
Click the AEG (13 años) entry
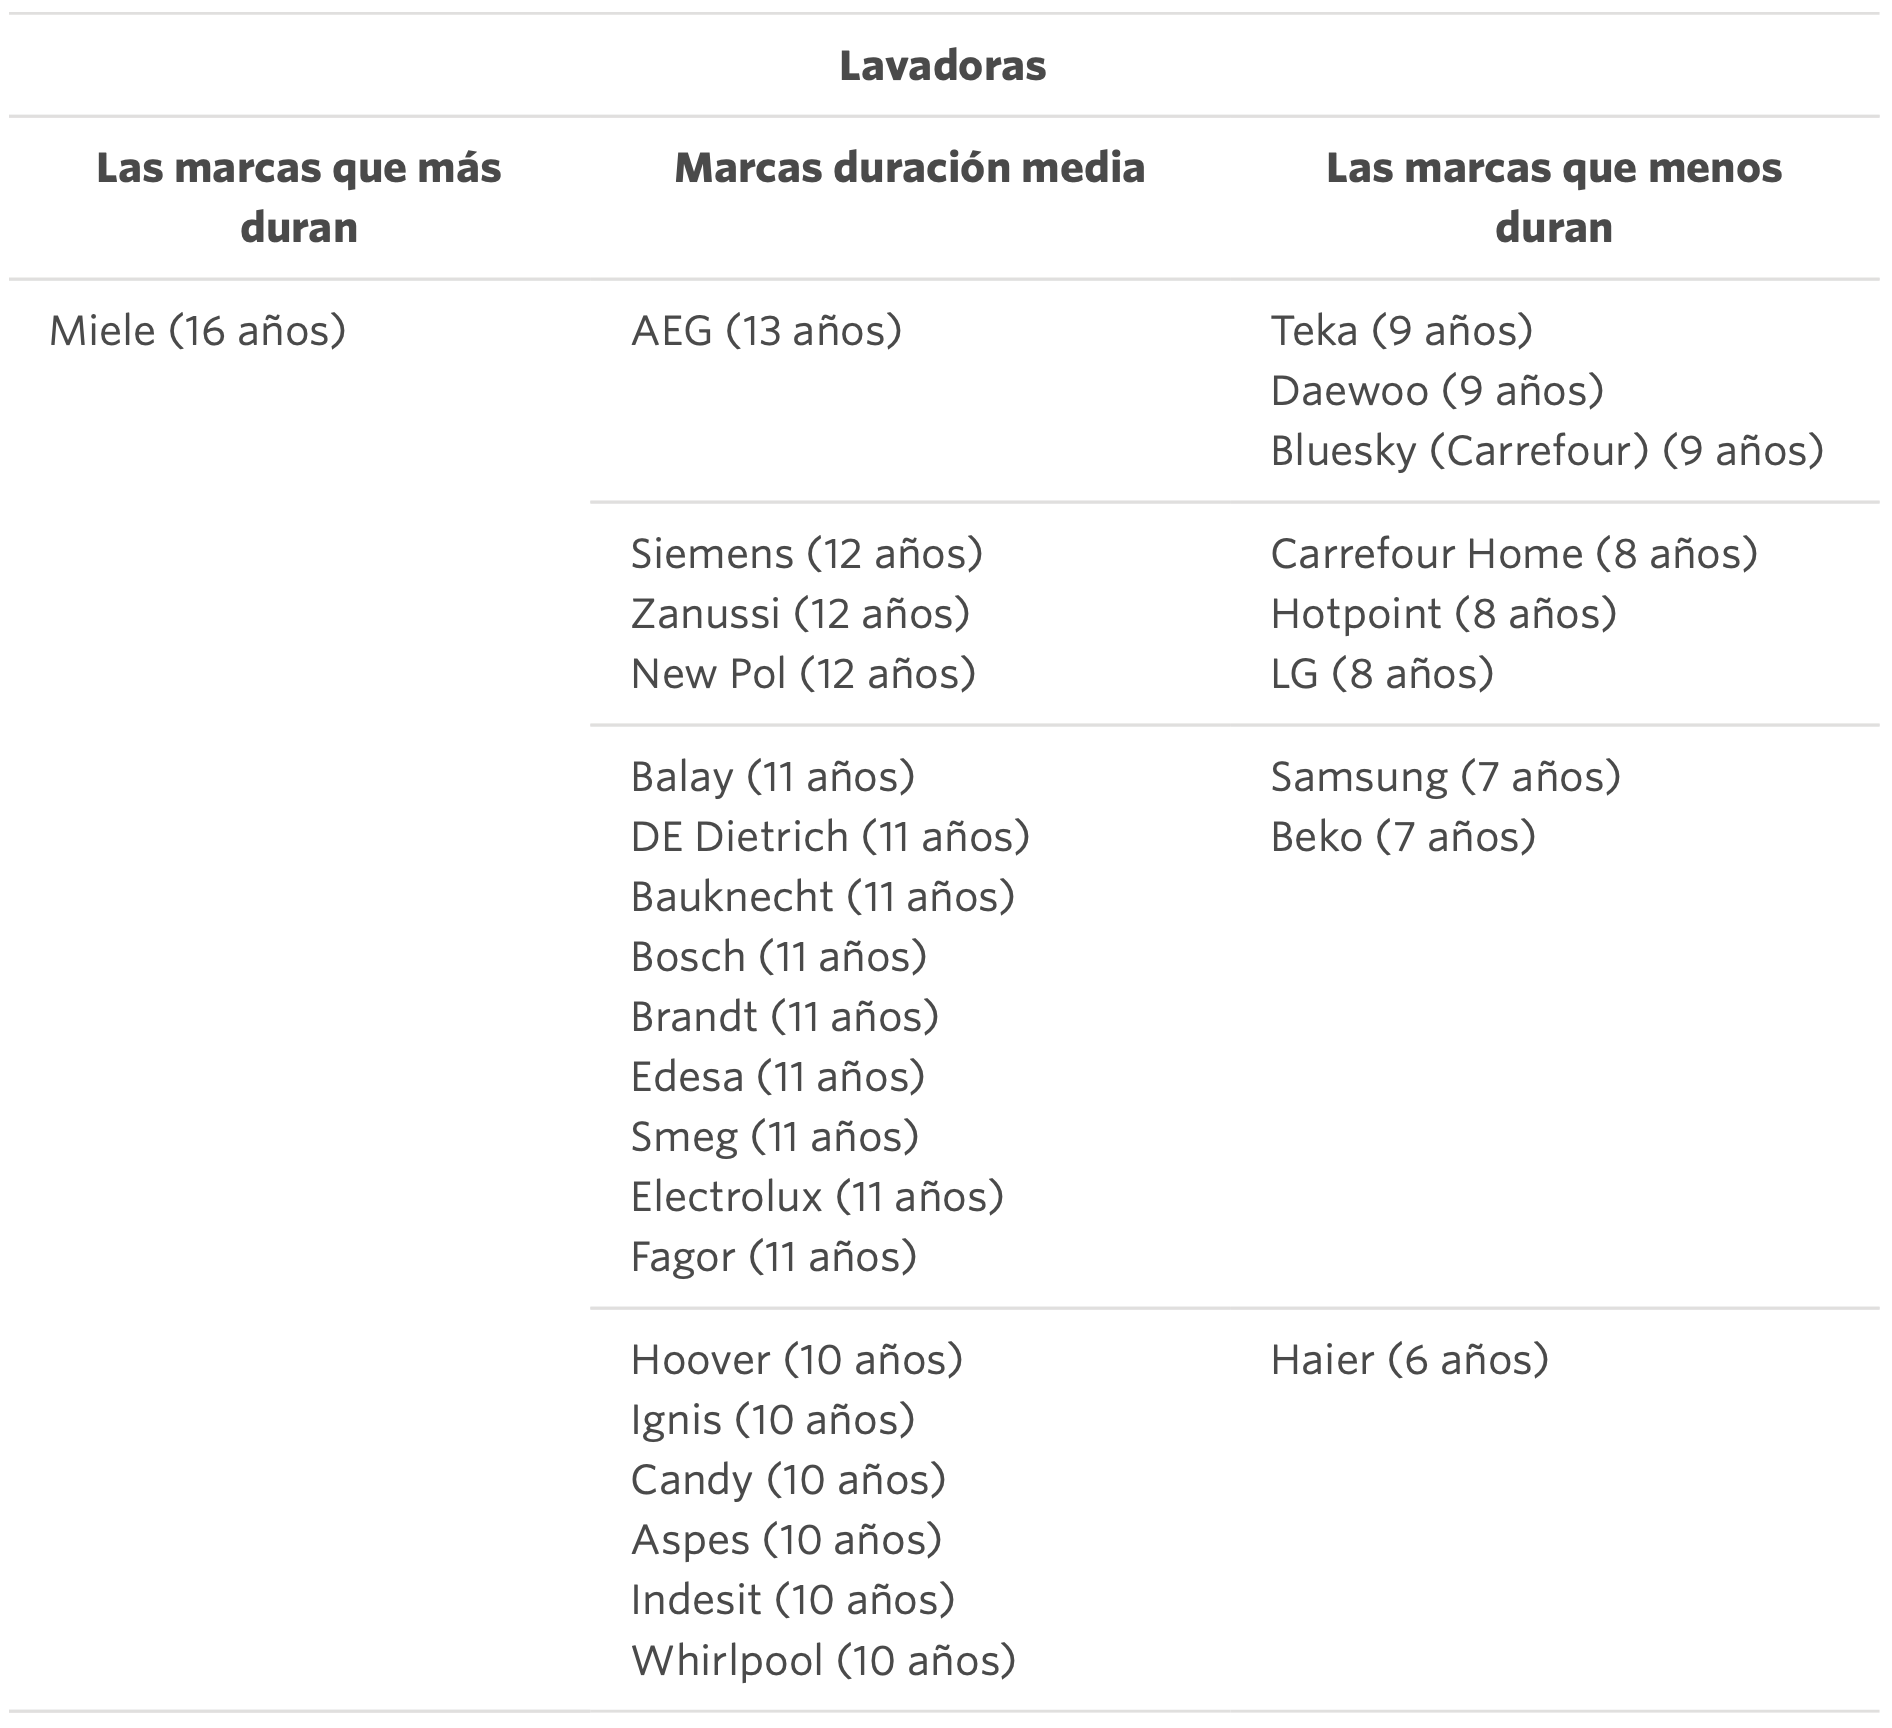[x=766, y=331]
